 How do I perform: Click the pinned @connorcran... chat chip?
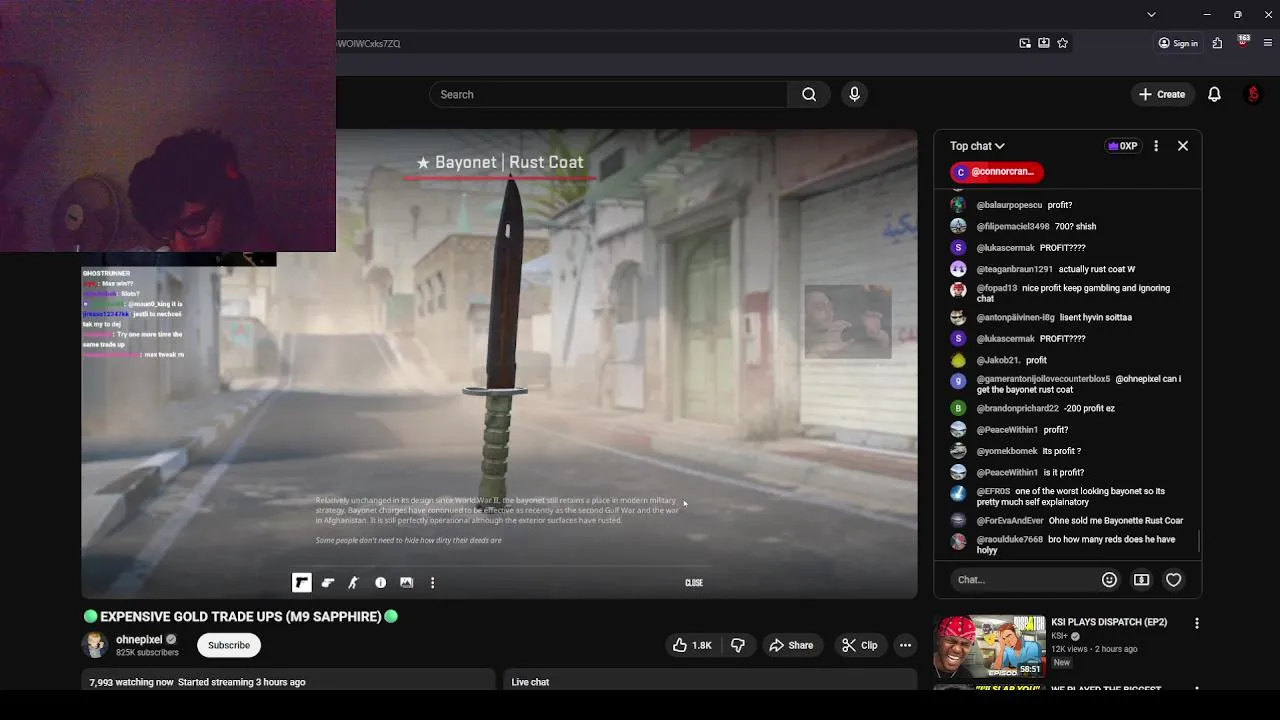click(x=997, y=172)
